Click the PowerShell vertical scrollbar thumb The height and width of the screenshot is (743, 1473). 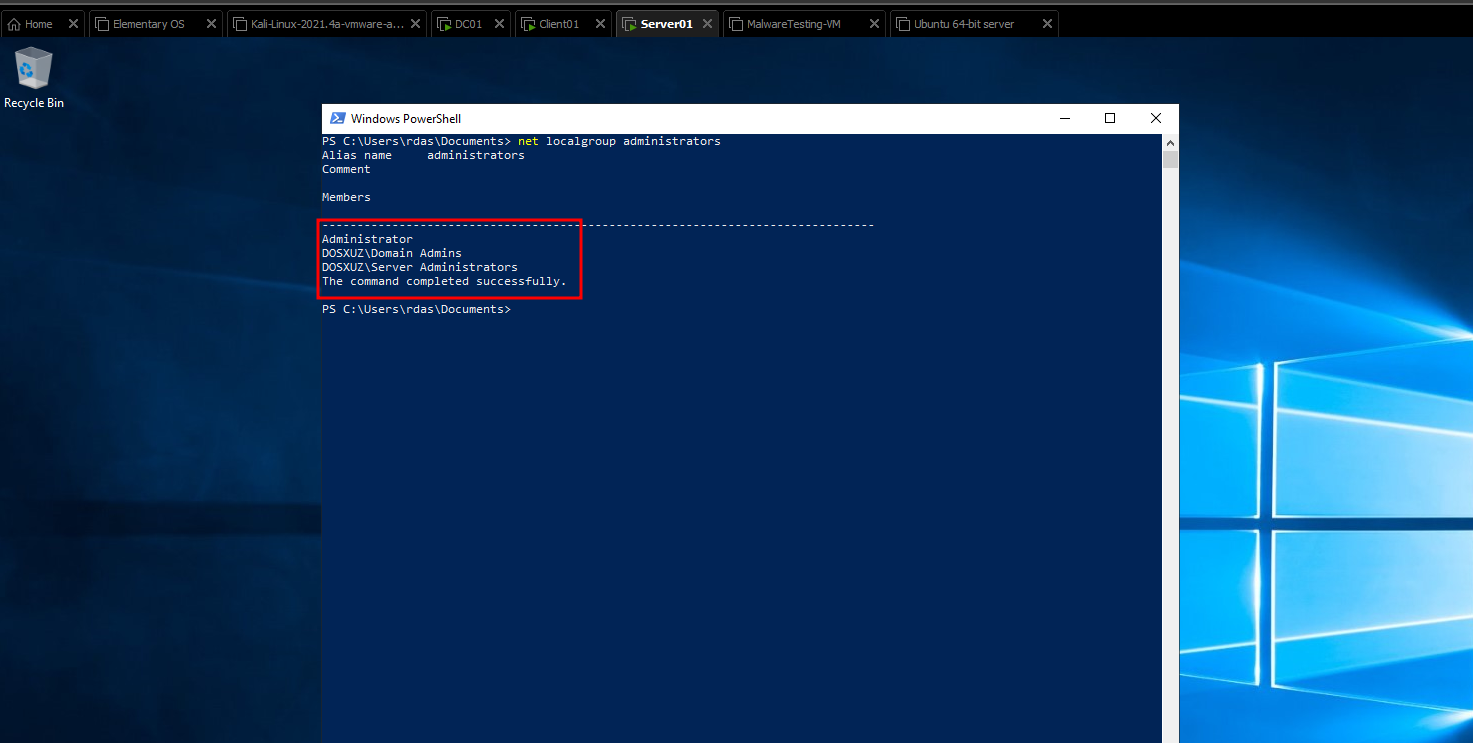1170,160
